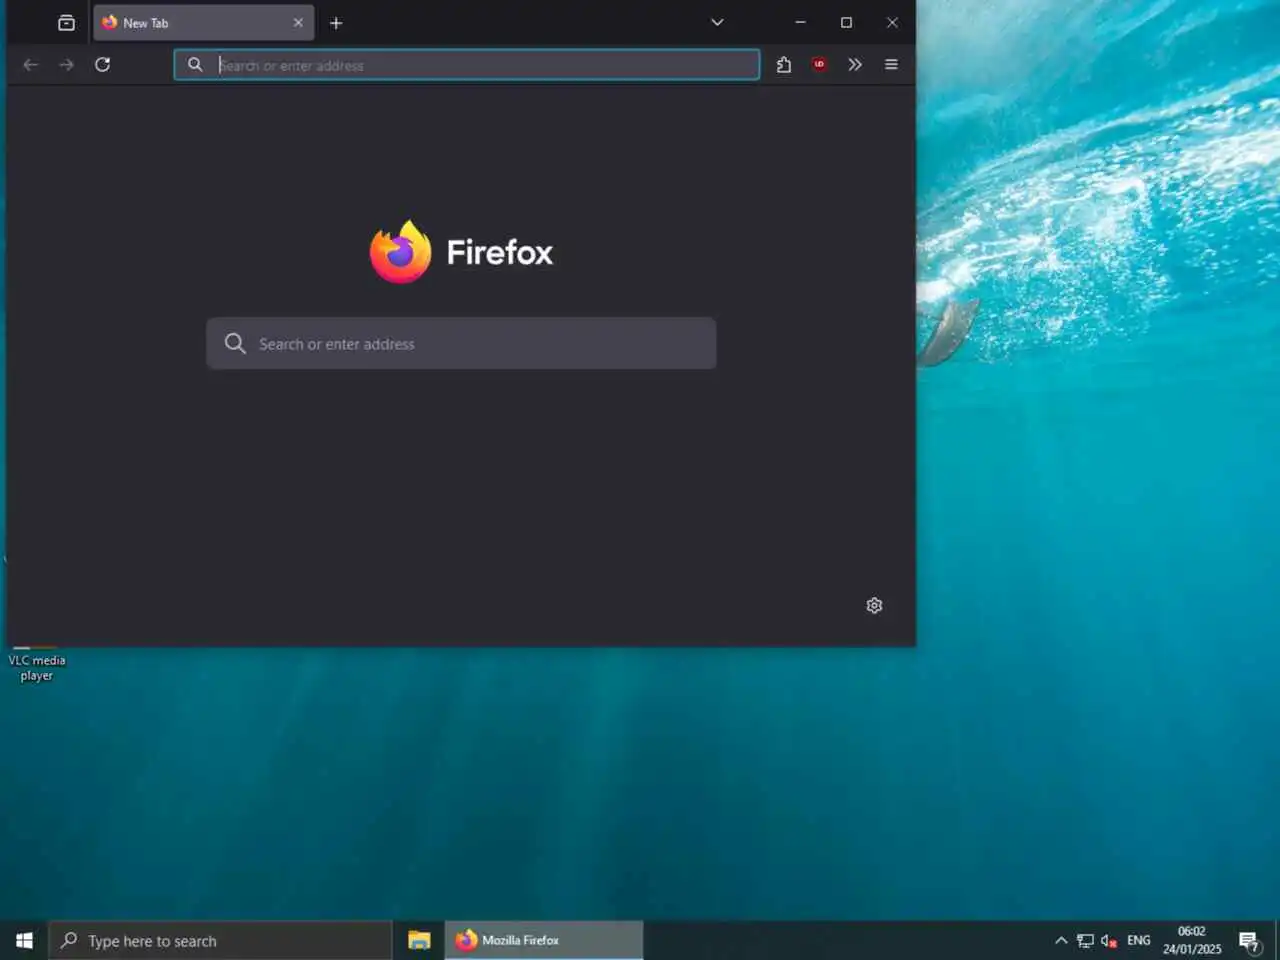
Task: Open the Extensions puzzle button
Action: point(784,65)
